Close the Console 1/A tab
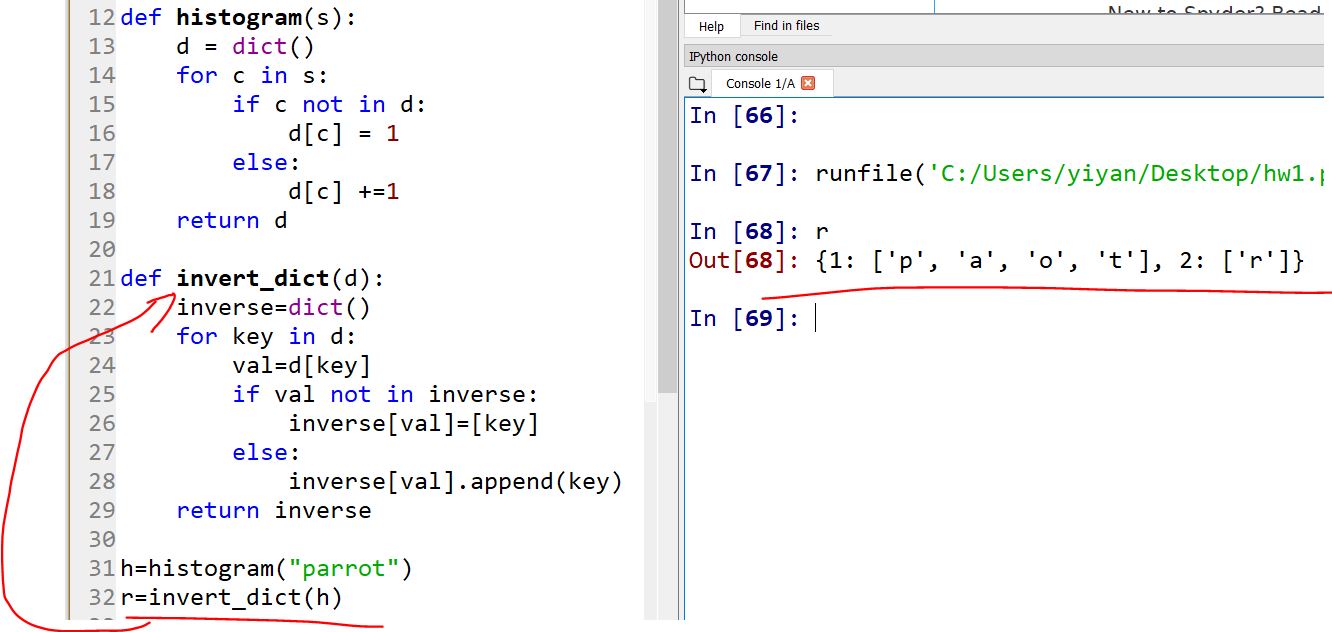 [808, 83]
